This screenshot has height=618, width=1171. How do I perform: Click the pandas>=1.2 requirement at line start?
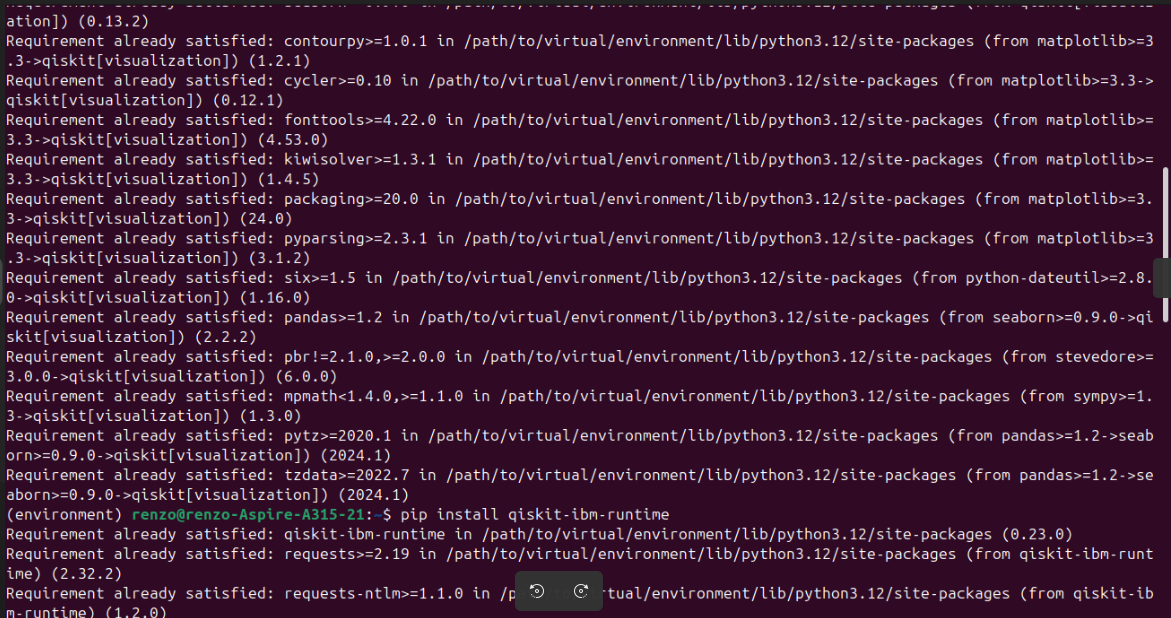(x=333, y=317)
